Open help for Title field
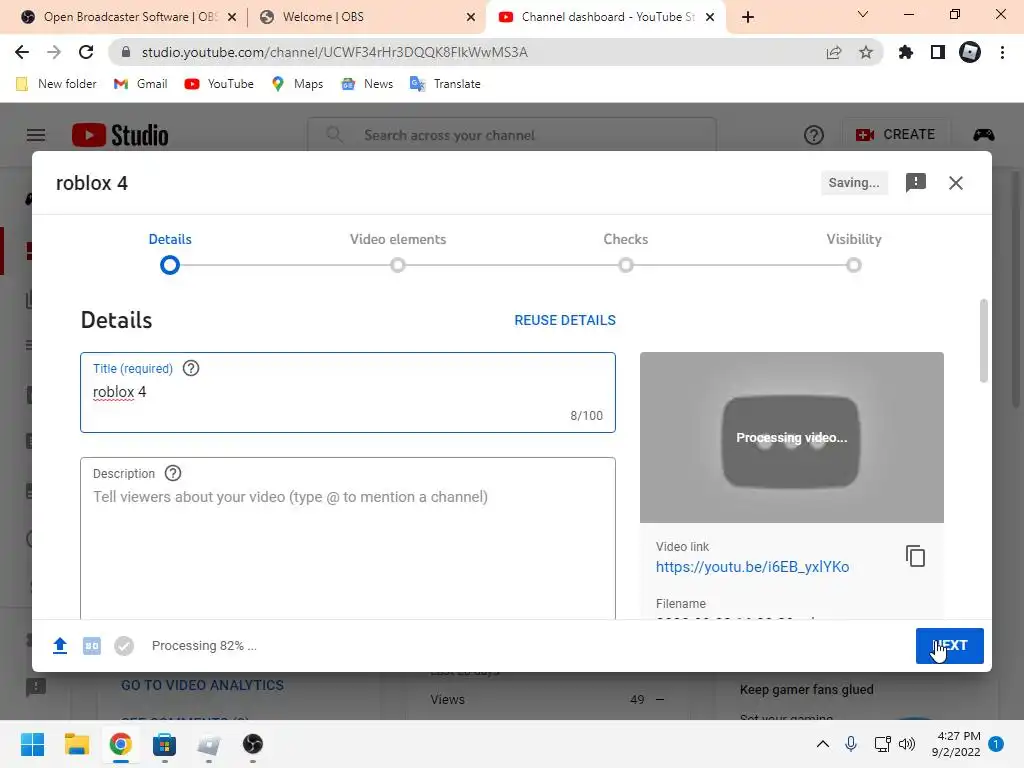Image resolution: width=1024 pixels, height=768 pixels. 191,368
